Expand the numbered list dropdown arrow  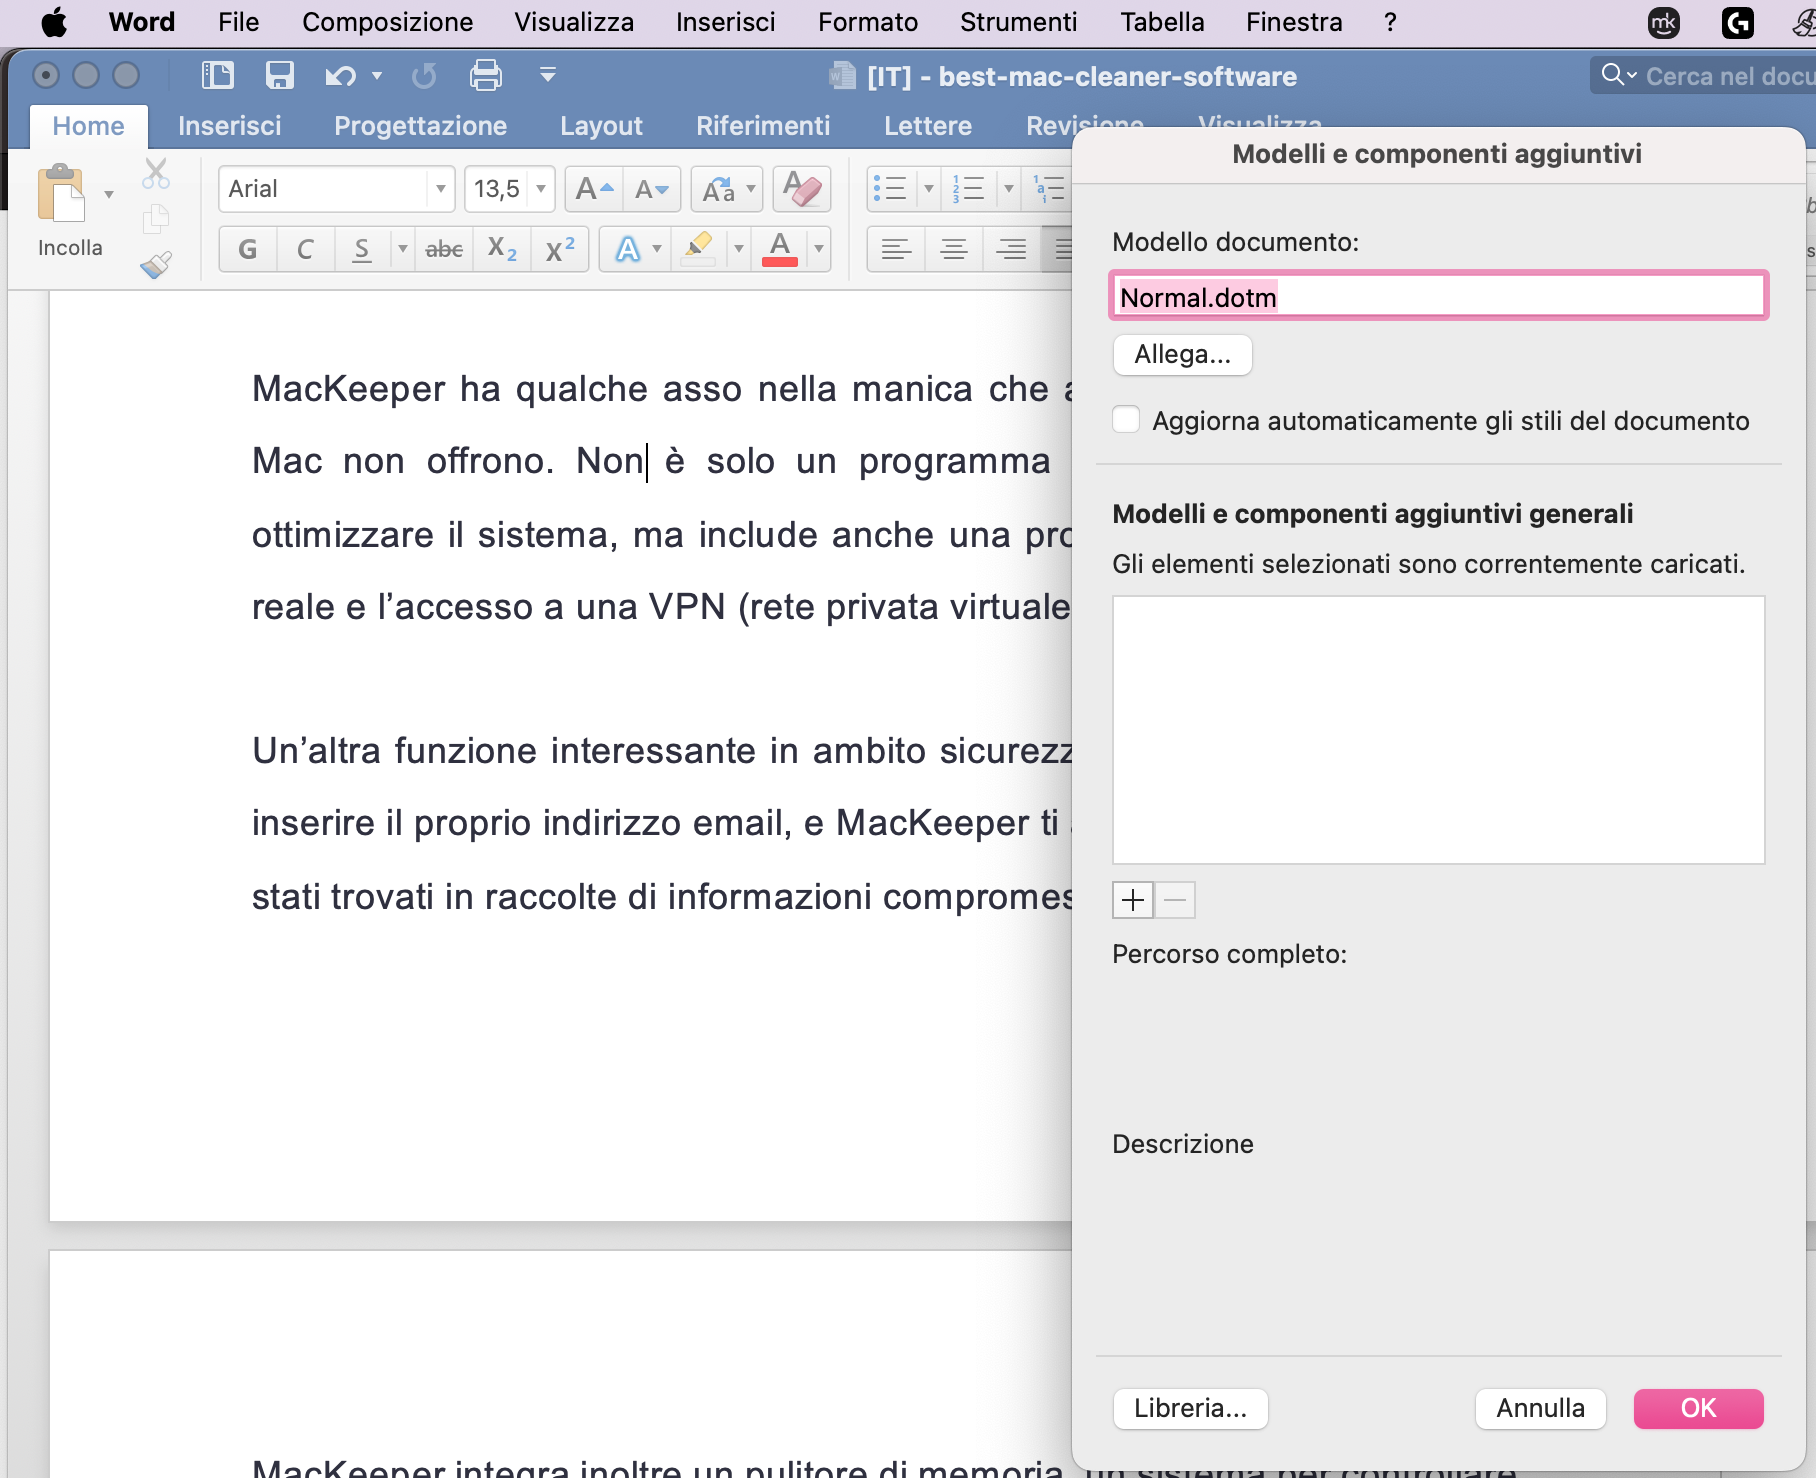tap(1008, 188)
